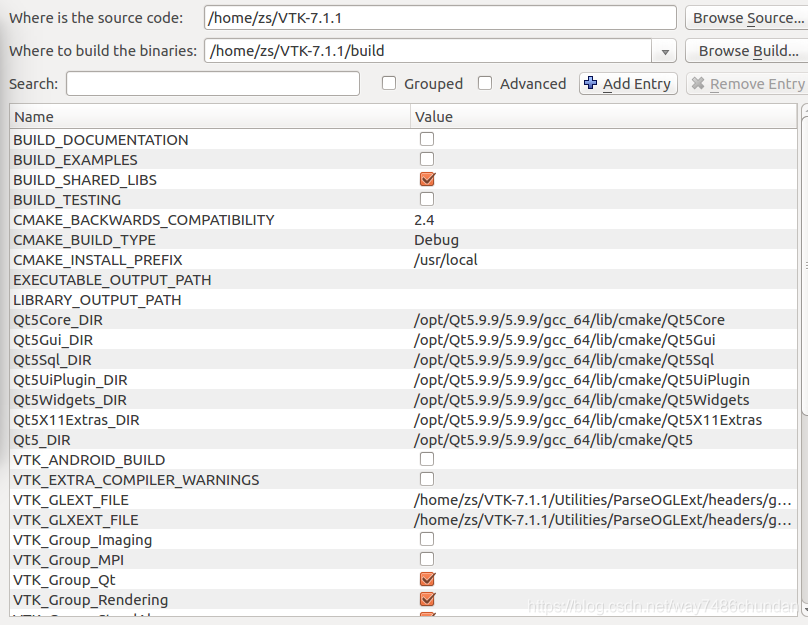Select EXECUTABLE_OUTPUT_PATH row name
Screen dimensions: 808x625
point(112,280)
